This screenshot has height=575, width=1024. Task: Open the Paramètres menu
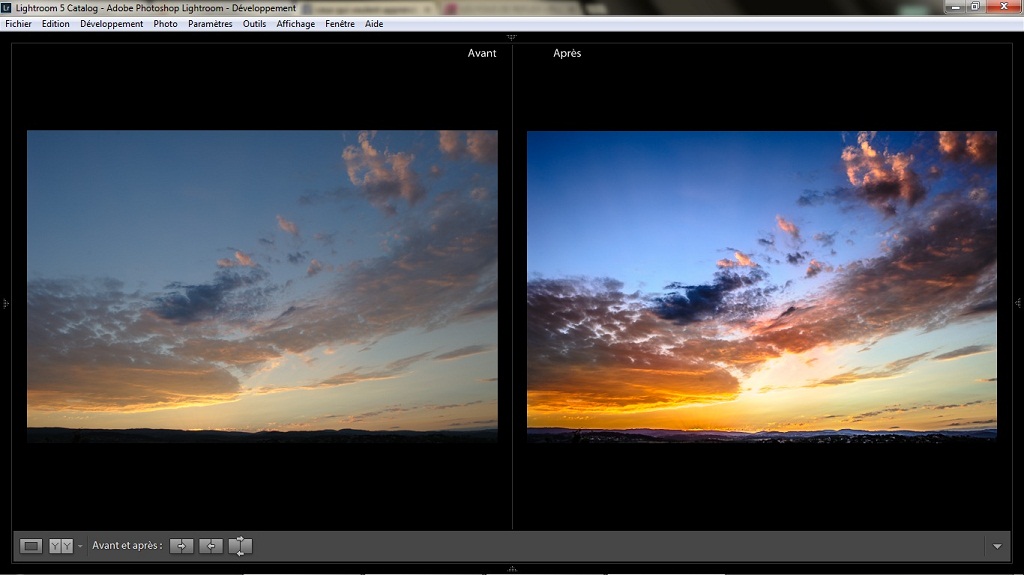[210, 24]
